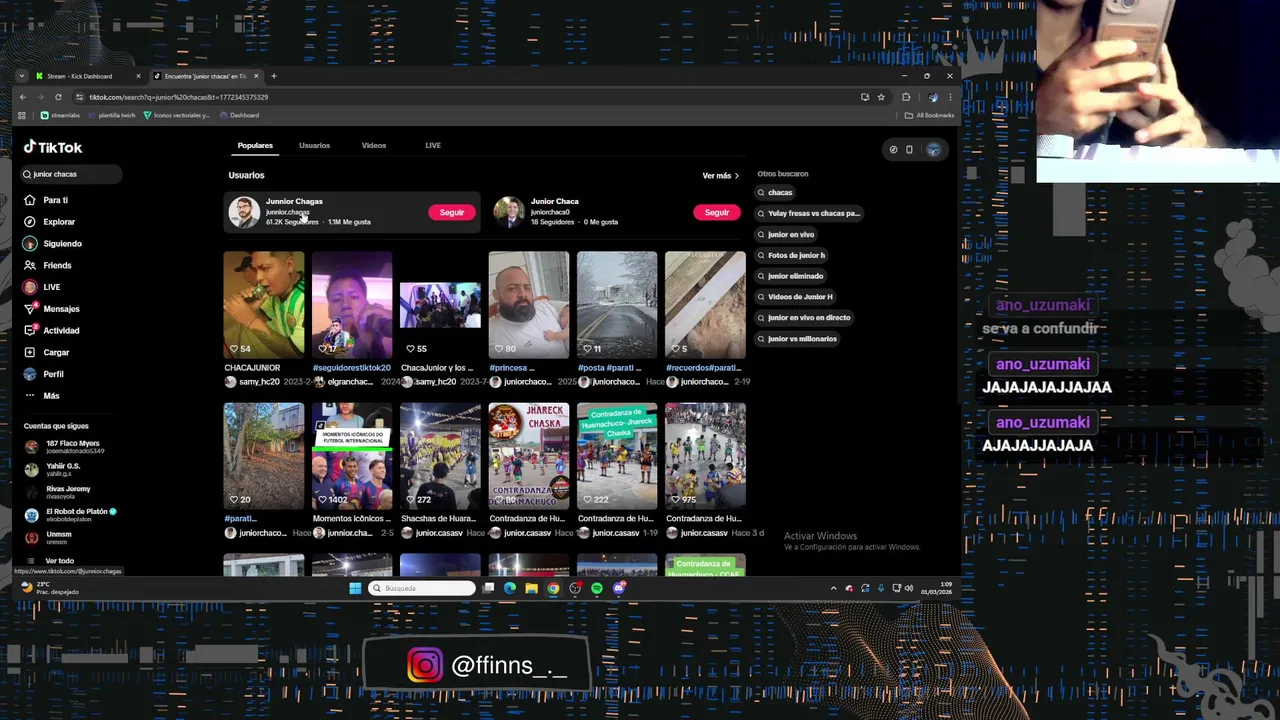Click the TikTok logo
This screenshot has height=720, width=1280.
[53, 147]
